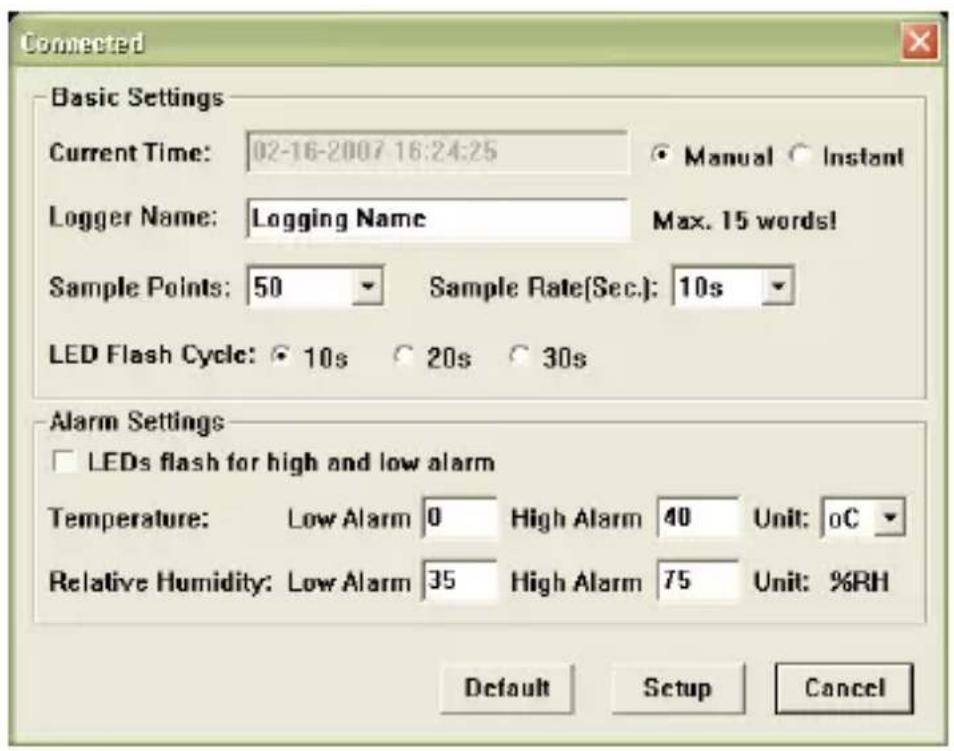Click the 'Connected' window title
The height and width of the screenshot is (751, 954).
coord(82,43)
